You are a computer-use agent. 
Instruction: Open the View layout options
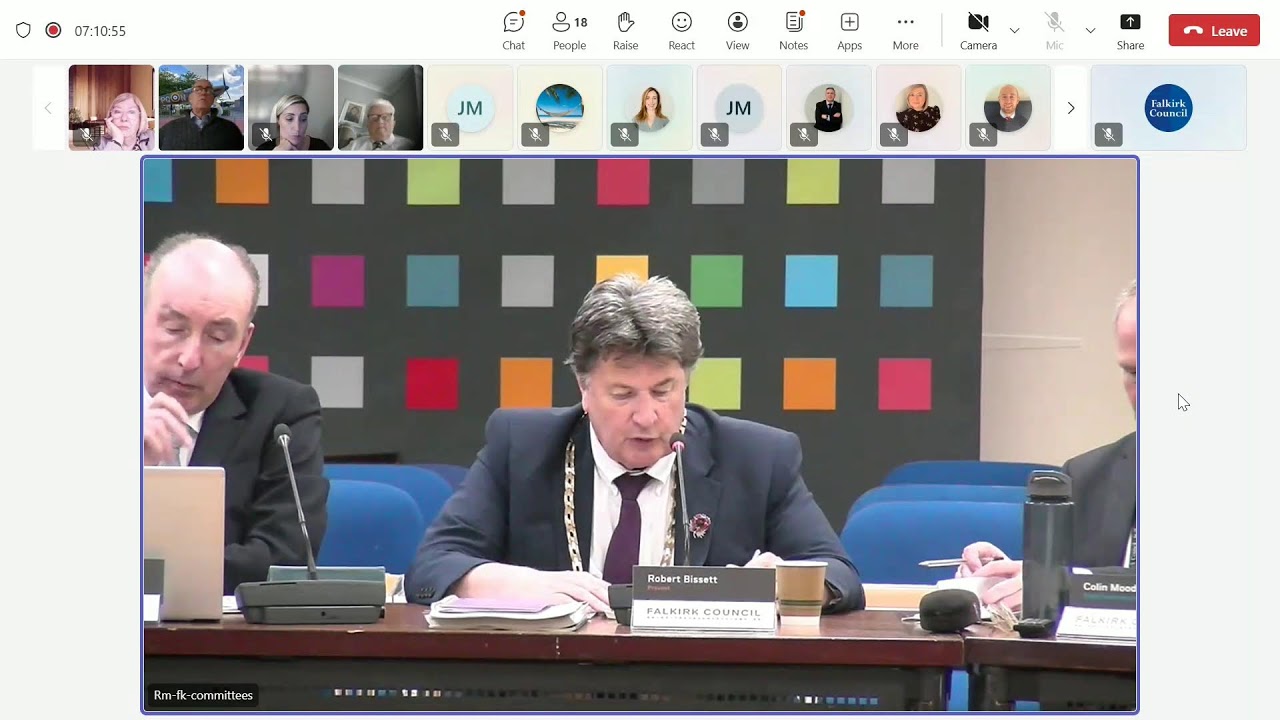click(x=738, y=31)
